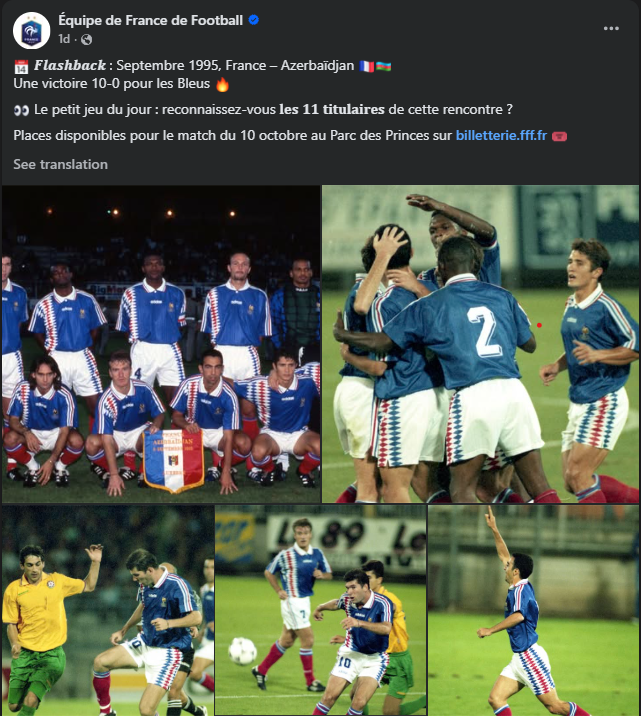
Task: View the photo of the number 10 player
Action: click(x=320, y=610)
